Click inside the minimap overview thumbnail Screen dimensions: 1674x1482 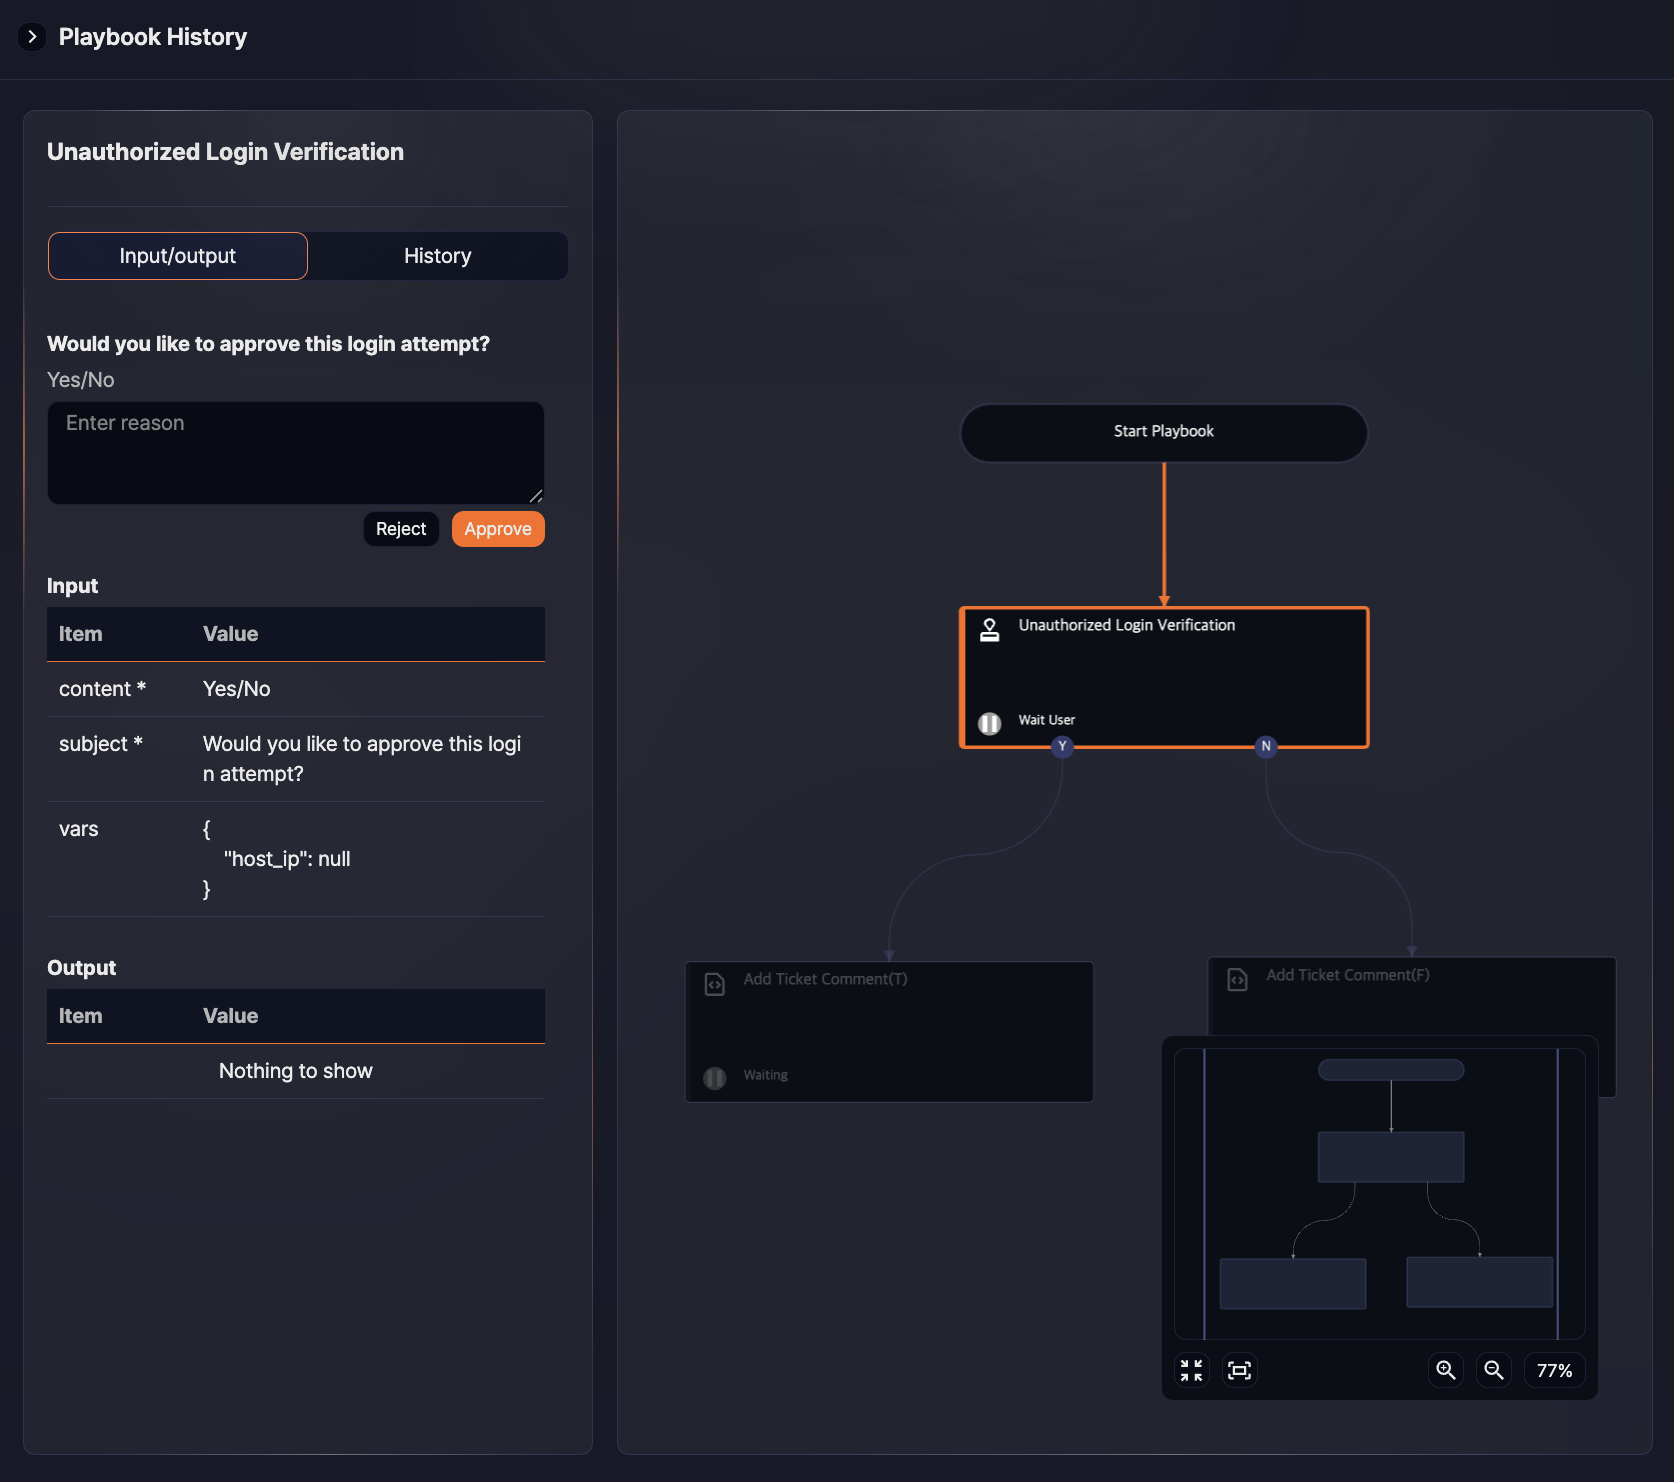(x=1380, y=1190)
